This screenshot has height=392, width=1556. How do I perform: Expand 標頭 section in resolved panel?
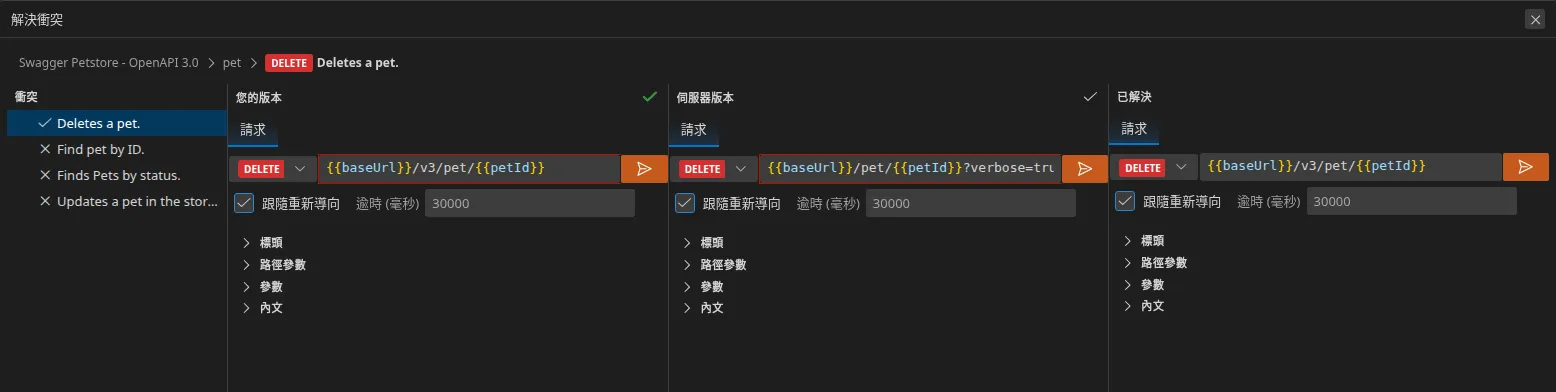coord(1144,241)
